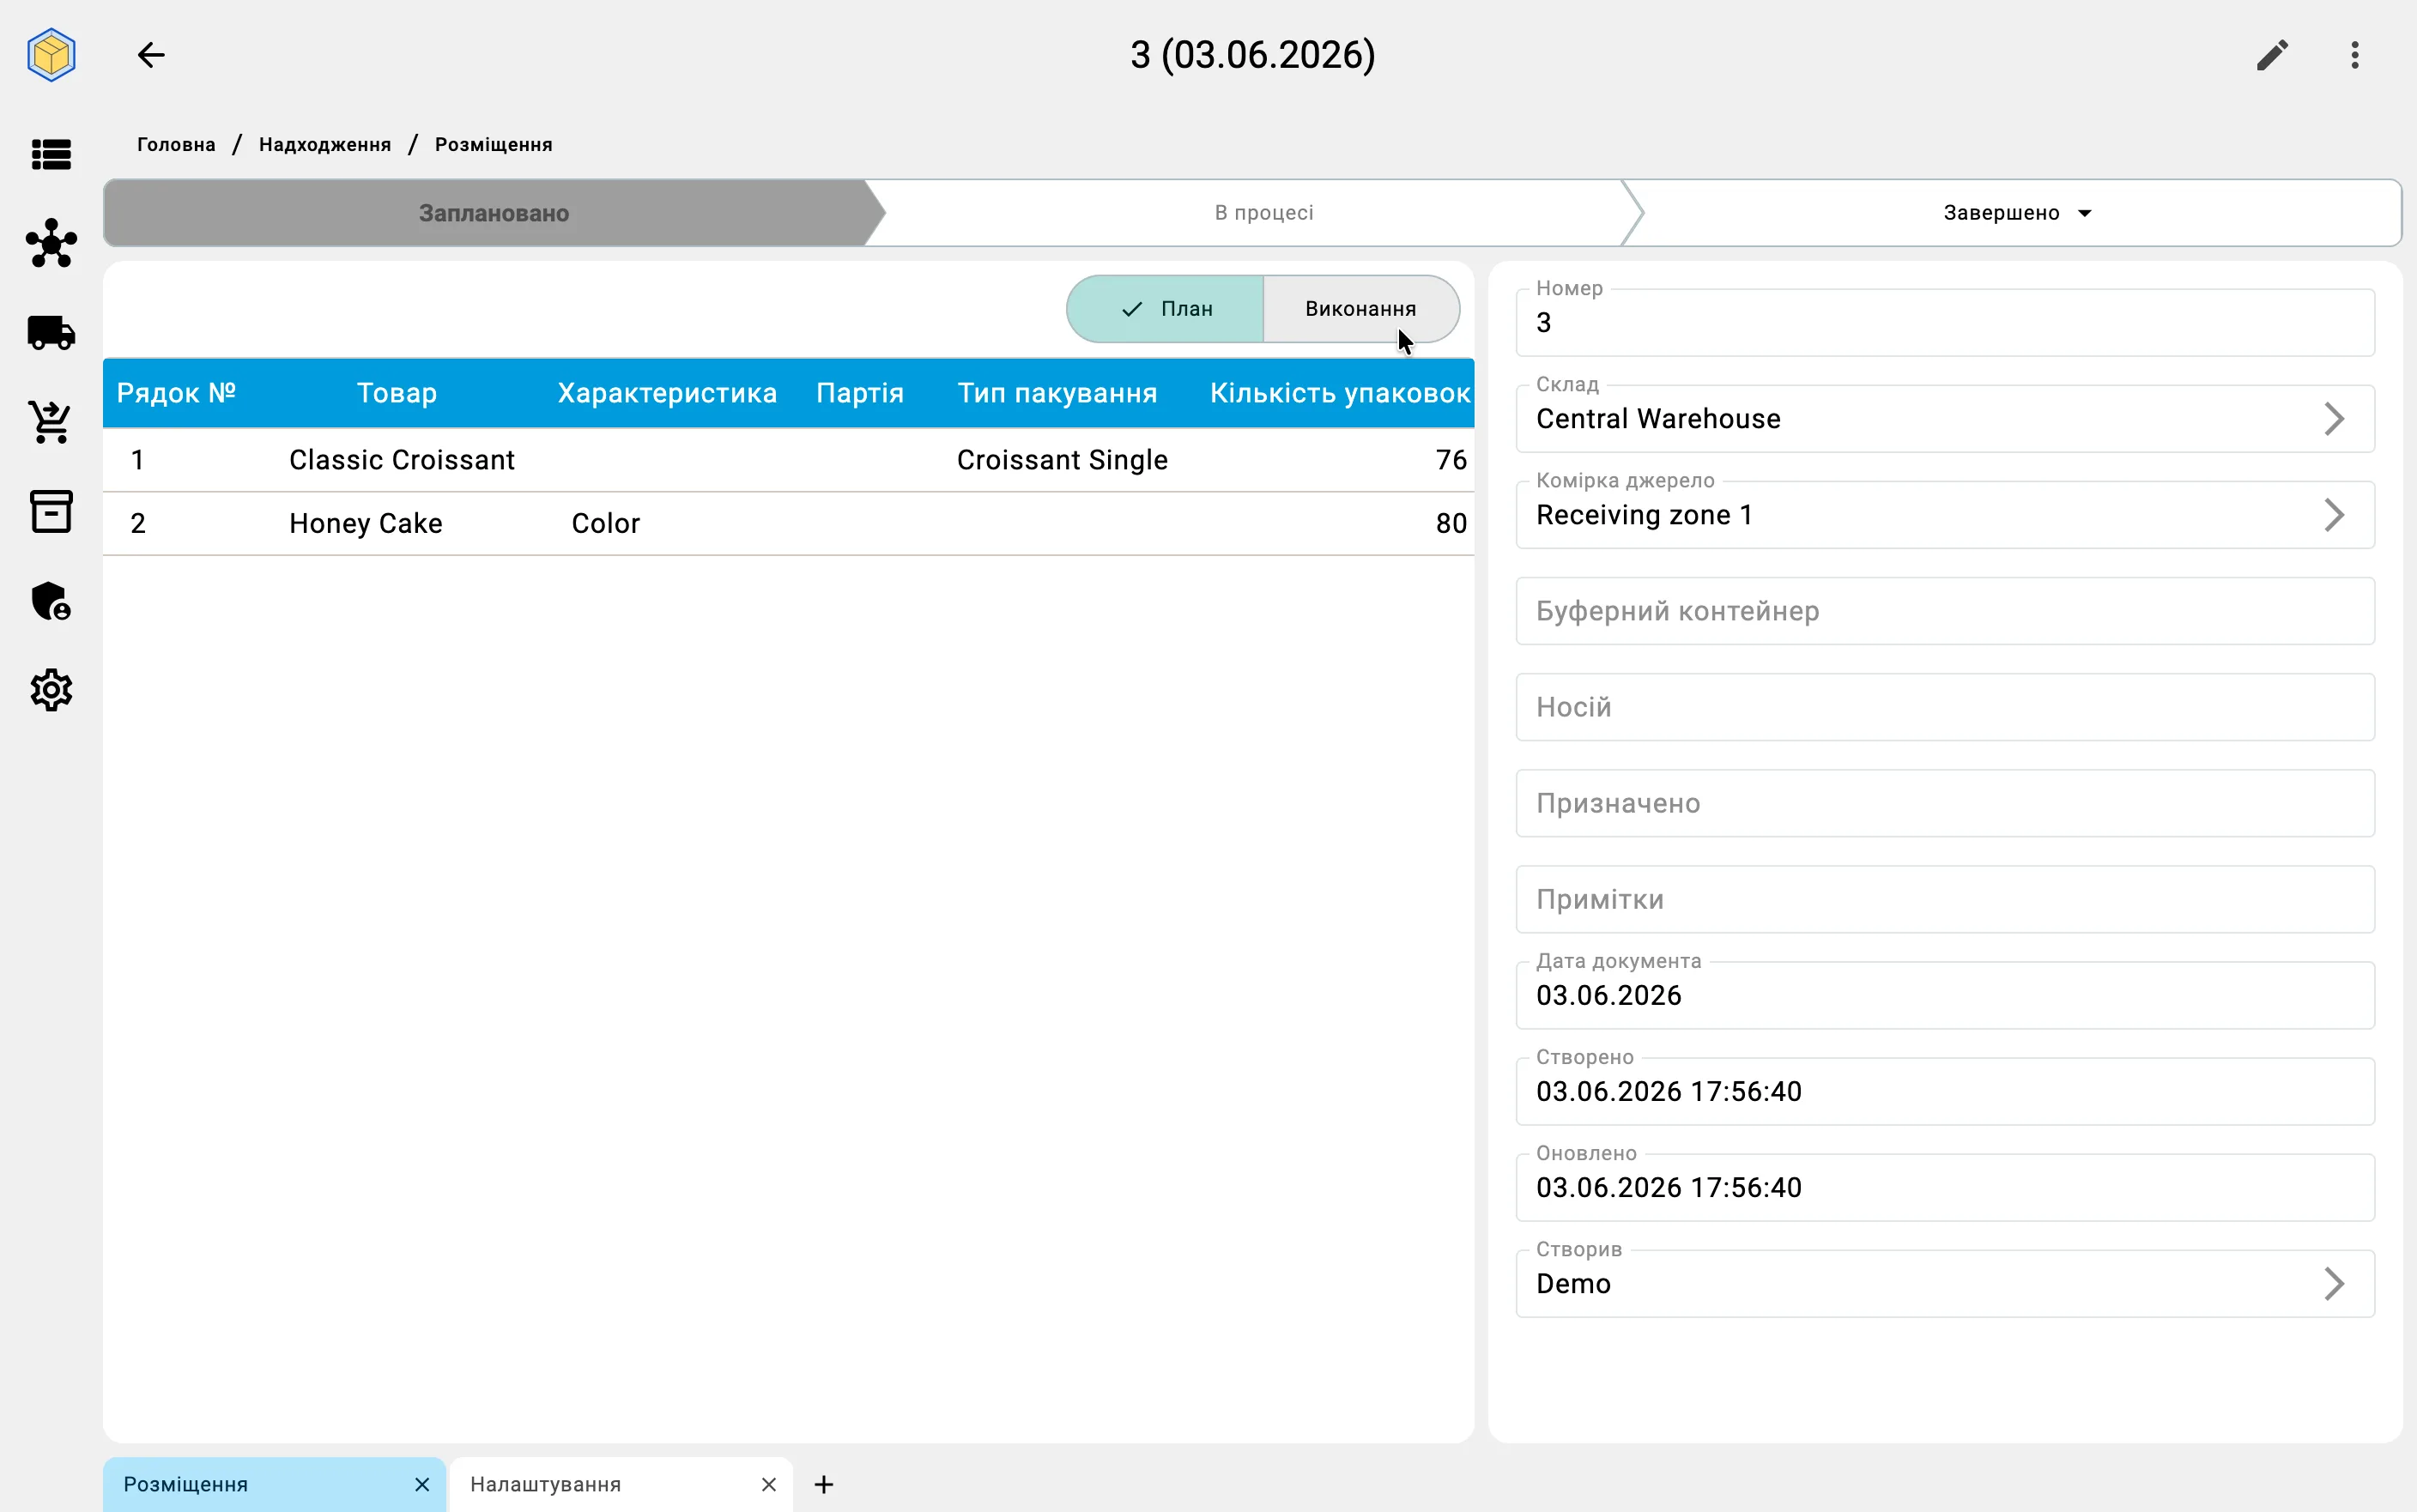The image size is (2417, 1512).
Task: Click the Номер field with value 3
Action: [1944, 322]
